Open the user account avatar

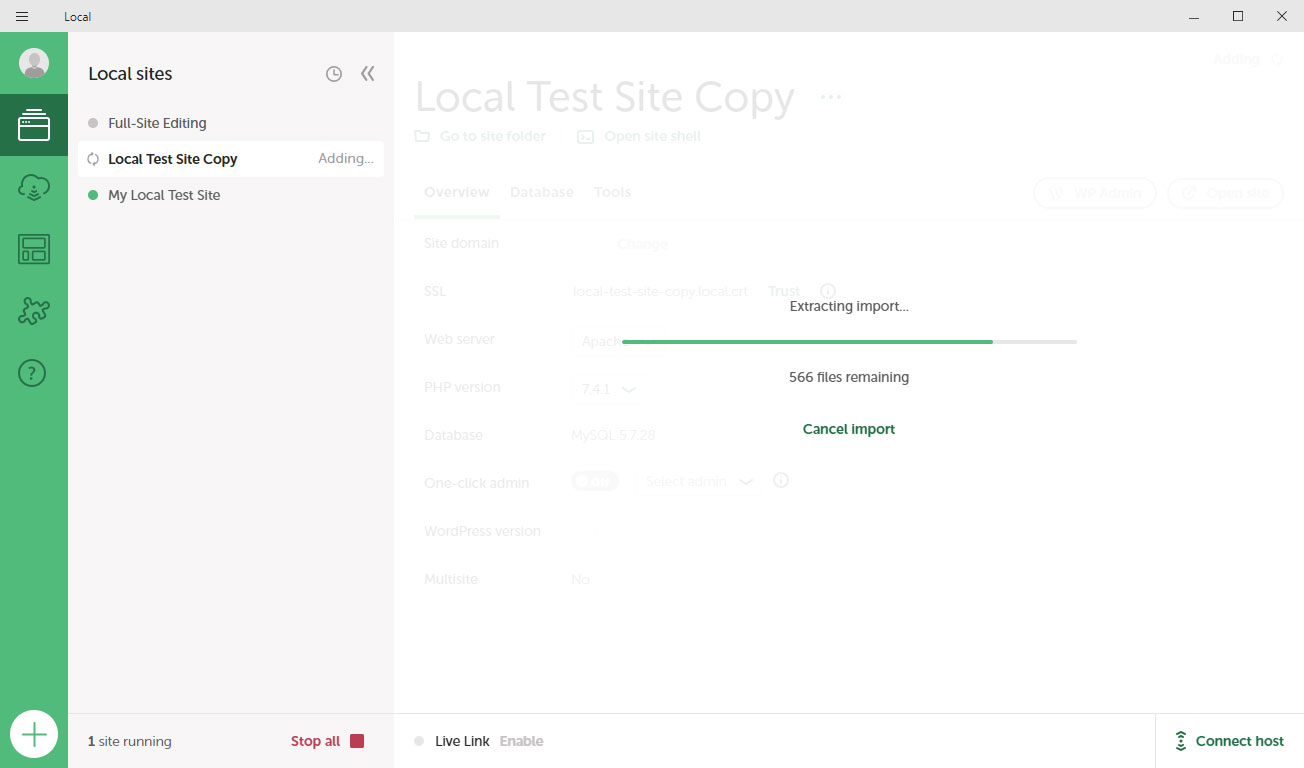click(x=34, y=63)
